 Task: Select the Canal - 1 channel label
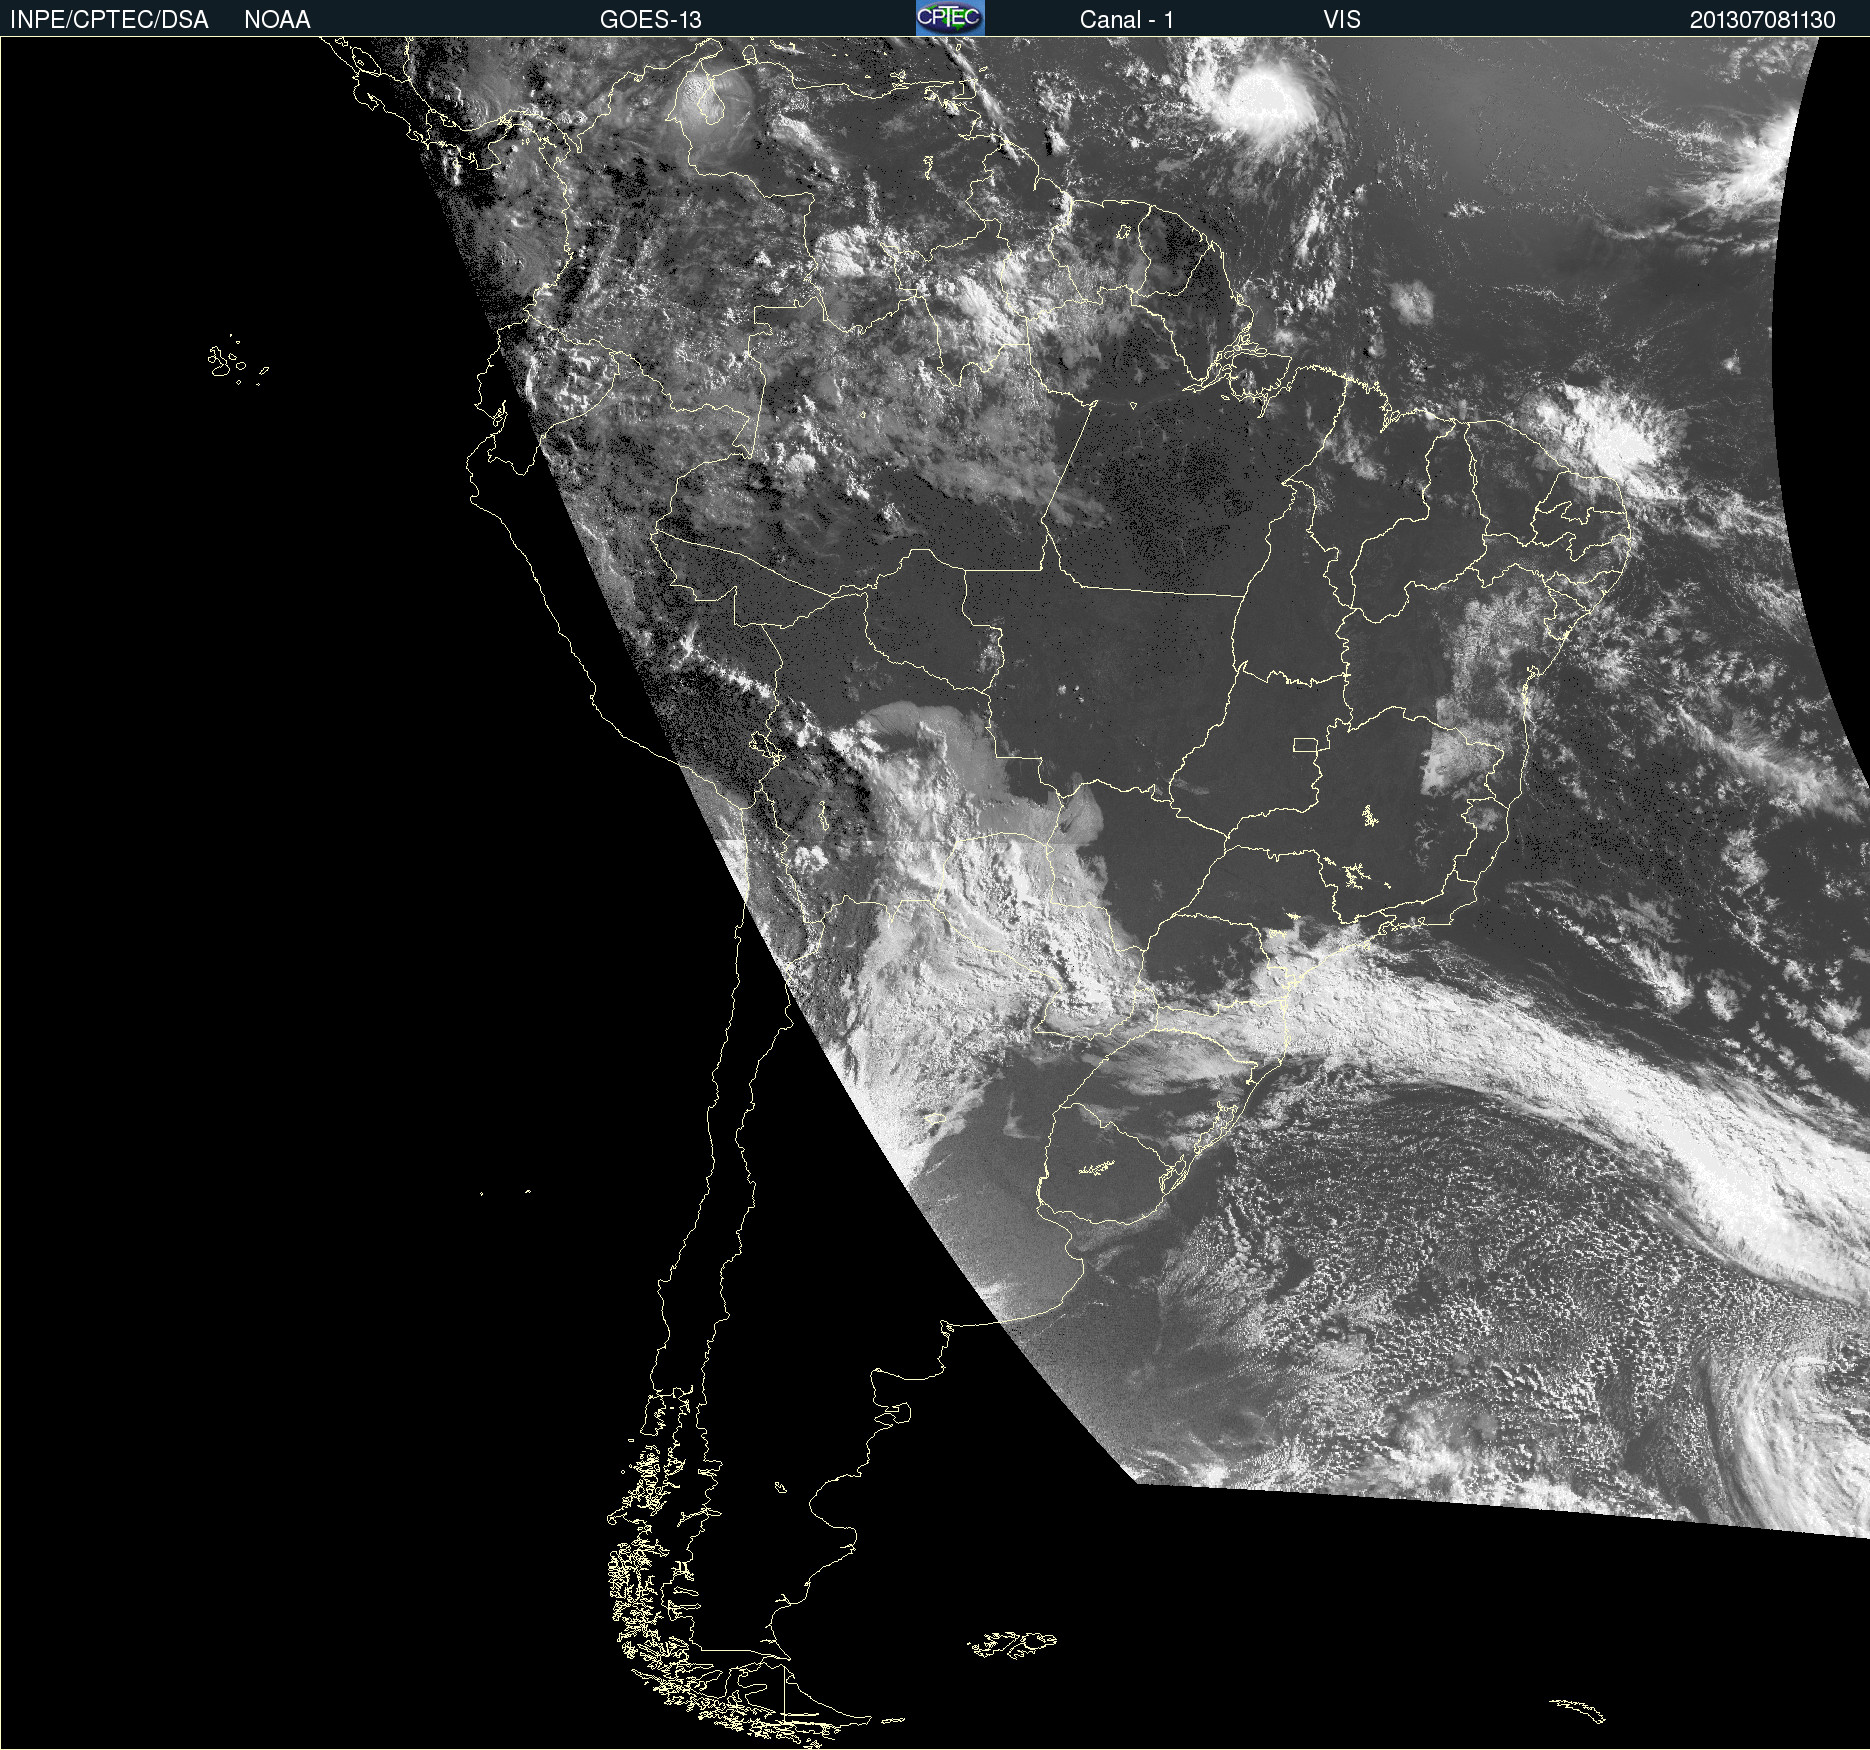1126,20
